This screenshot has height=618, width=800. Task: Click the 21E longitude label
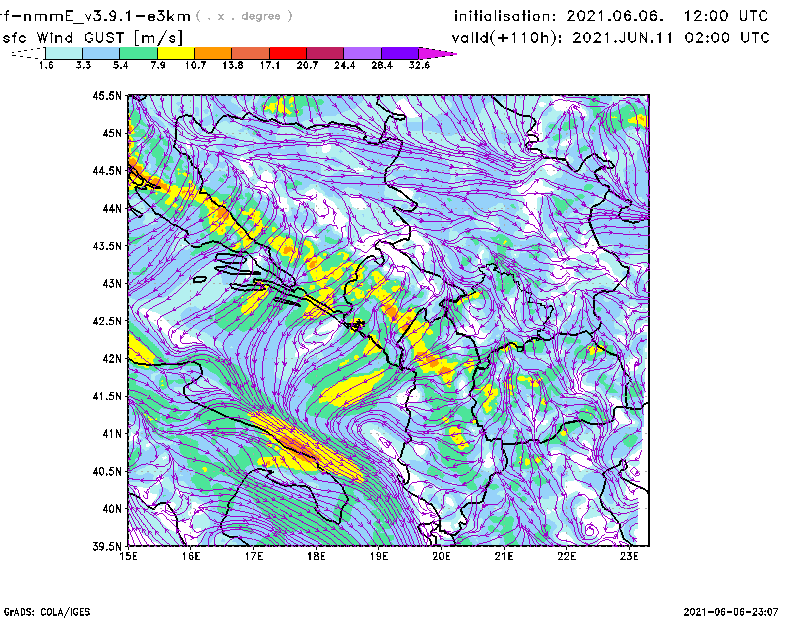(x=504, y=556)
